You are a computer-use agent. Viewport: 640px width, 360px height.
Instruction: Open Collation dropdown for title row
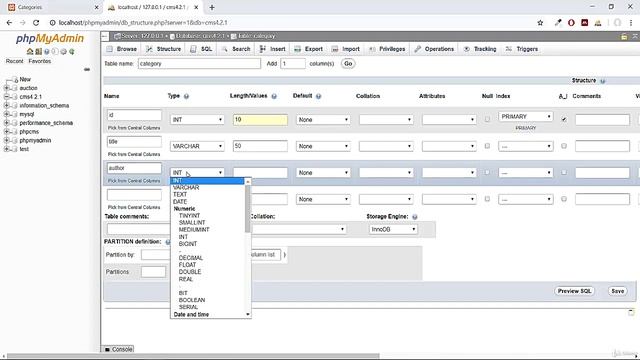[386, 146]
